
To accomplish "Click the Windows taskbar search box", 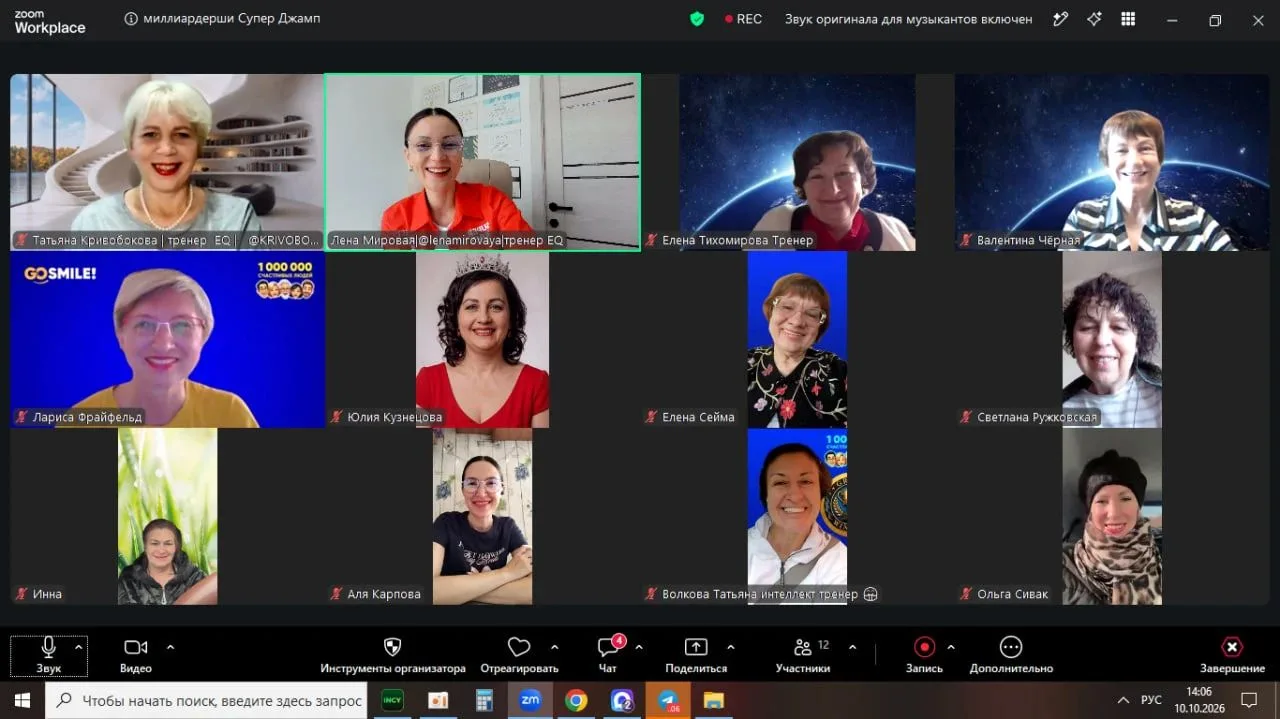I will 207,700.
